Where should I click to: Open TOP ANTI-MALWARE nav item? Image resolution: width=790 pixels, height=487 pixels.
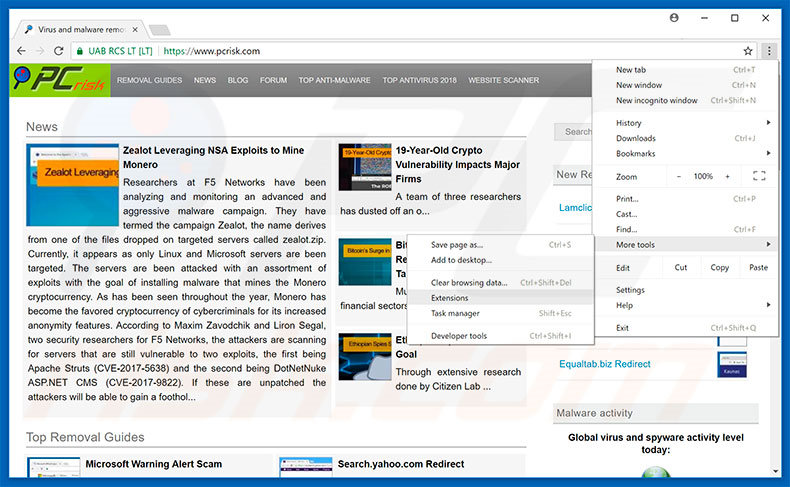point(335,80)
